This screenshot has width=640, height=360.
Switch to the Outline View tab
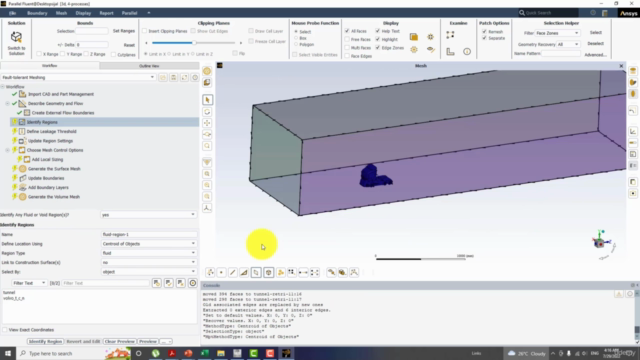tap(149, 66)
